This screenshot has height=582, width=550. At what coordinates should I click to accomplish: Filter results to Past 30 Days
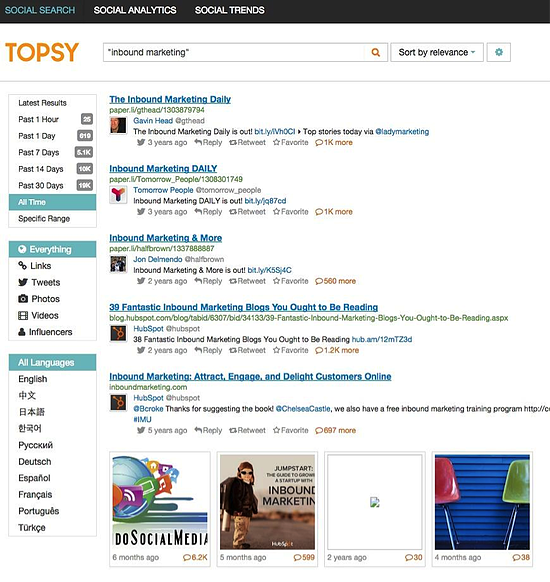tap(52, 185)
